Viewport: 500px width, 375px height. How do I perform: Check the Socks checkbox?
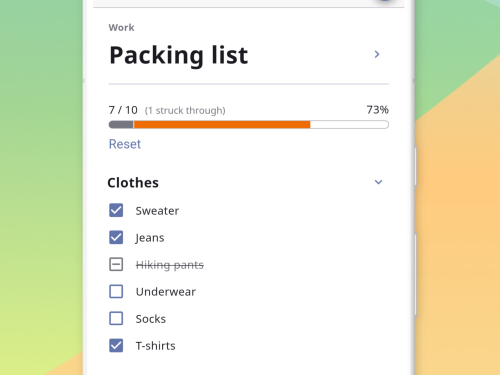click(116, 318)
